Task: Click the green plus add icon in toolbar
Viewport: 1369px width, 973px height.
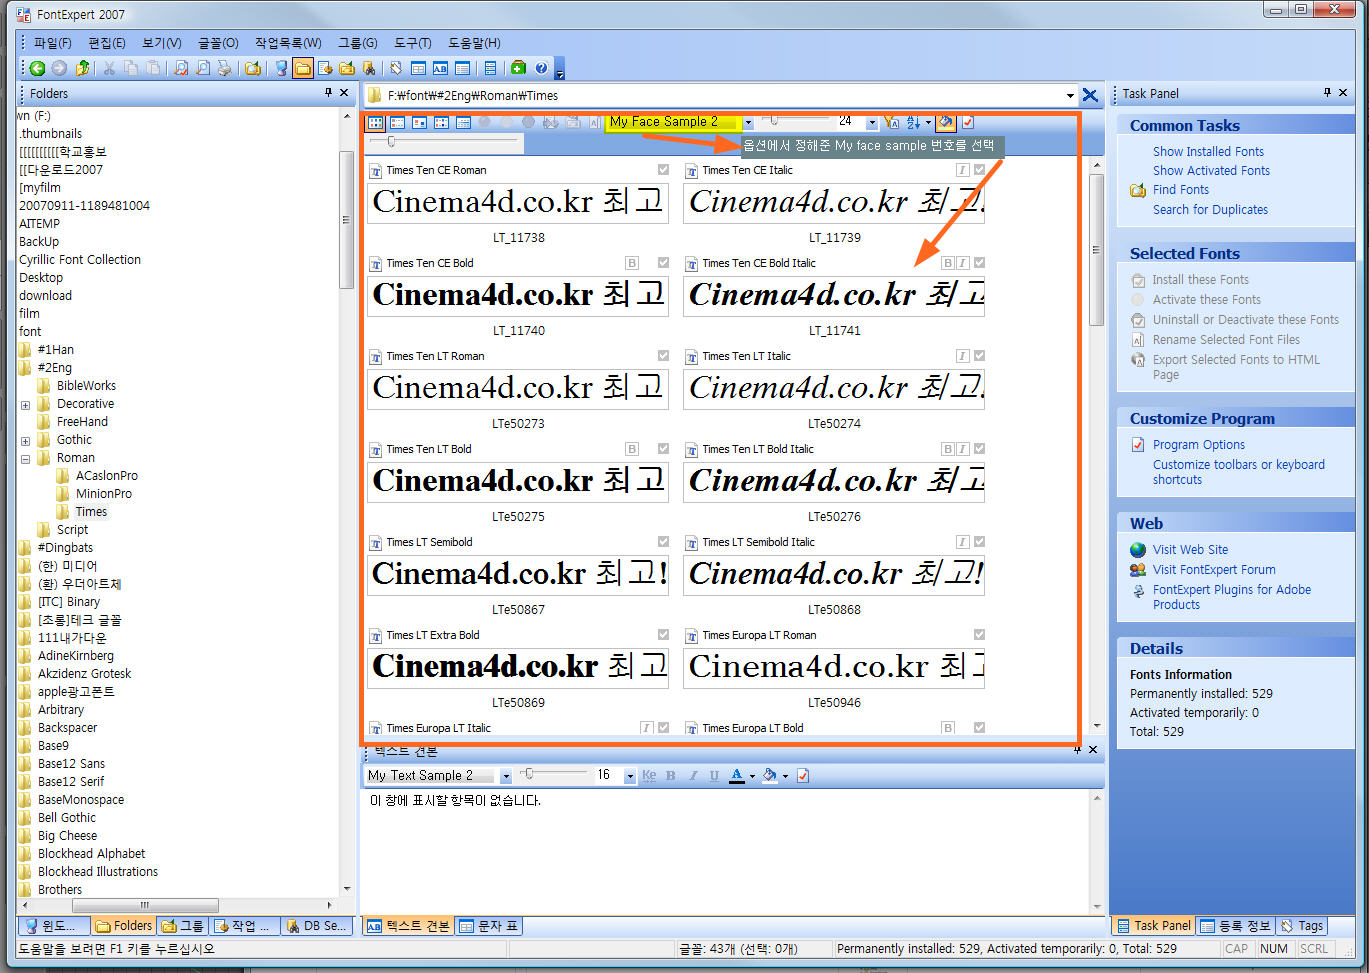Action: [x=518, y=68]
